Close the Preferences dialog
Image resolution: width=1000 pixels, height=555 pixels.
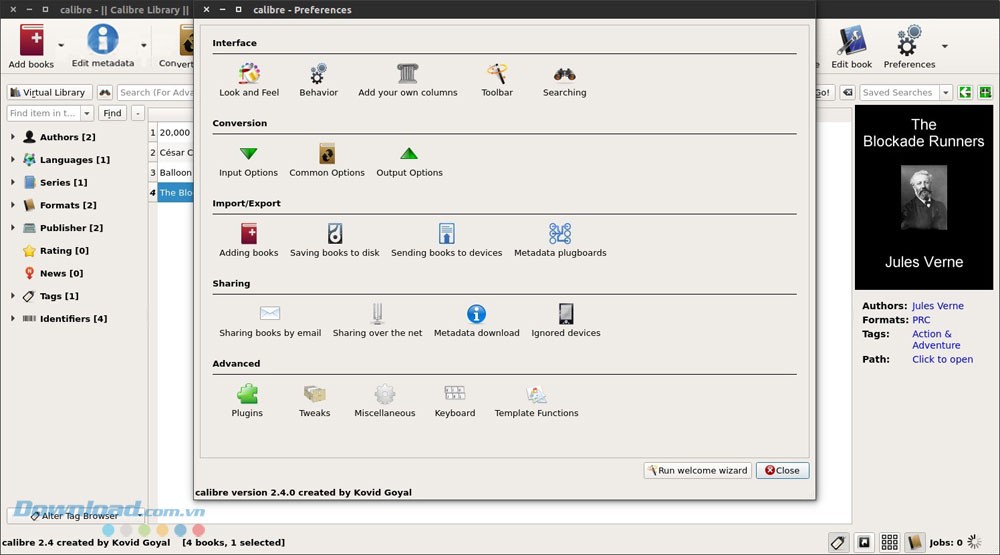click(x=783, y=470)
